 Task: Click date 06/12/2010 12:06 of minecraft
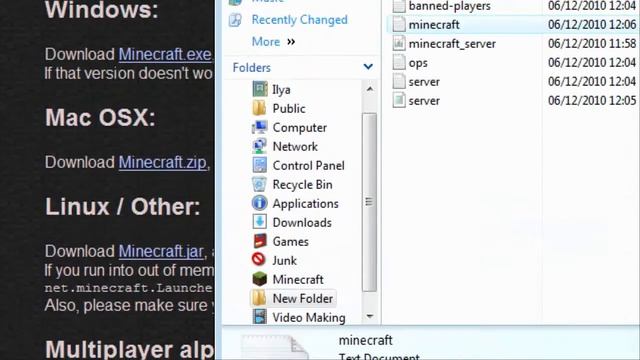[592, 25]
